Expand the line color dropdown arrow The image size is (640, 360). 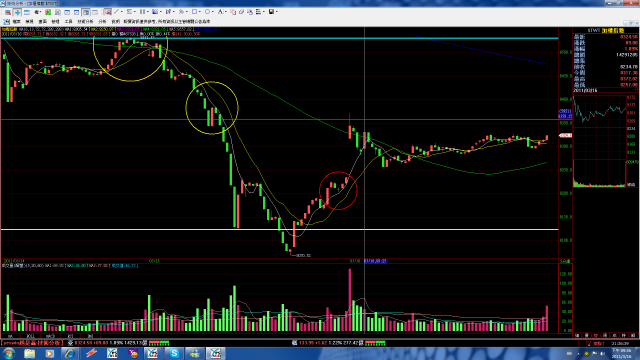click(264, 12)
